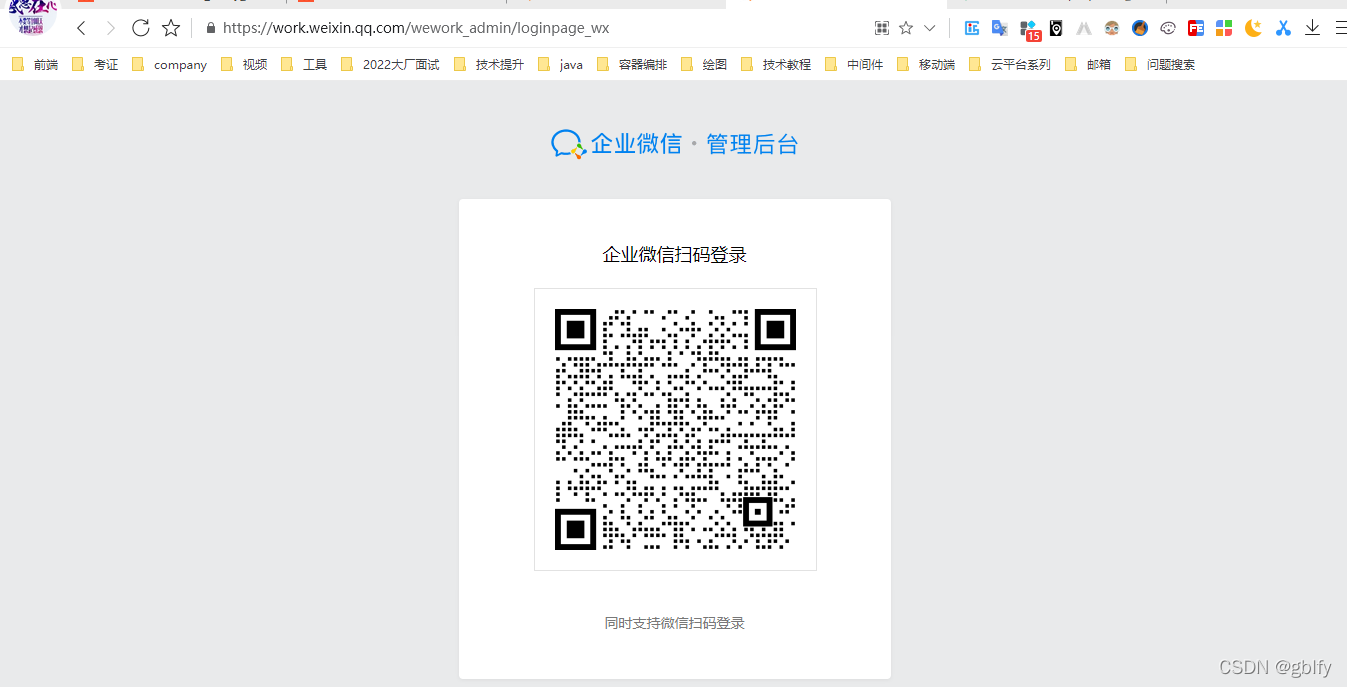Click the login QR code image
The width and height of the screenshot is (1347, 687).
tap(675, 429)
